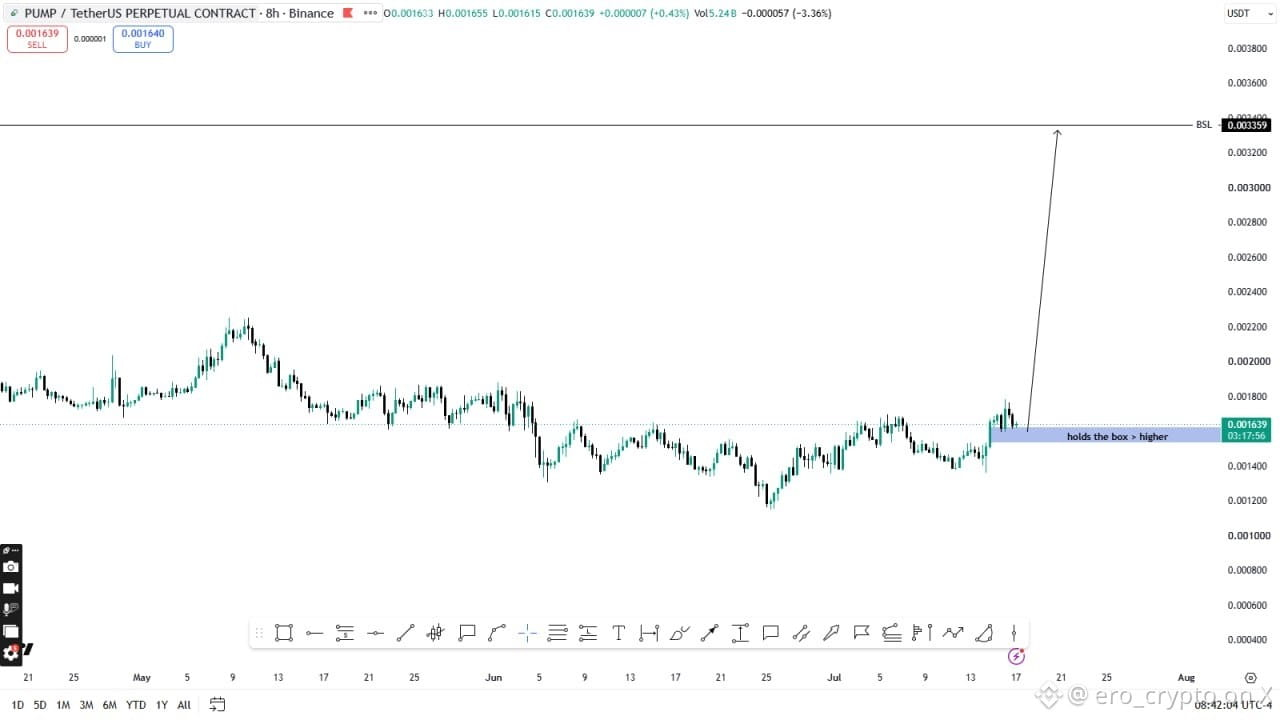Click the 0.001000 price axis label
The width and height of the screenshot is (1280, 720).
pyautogui.click(x=1248, y=535)
